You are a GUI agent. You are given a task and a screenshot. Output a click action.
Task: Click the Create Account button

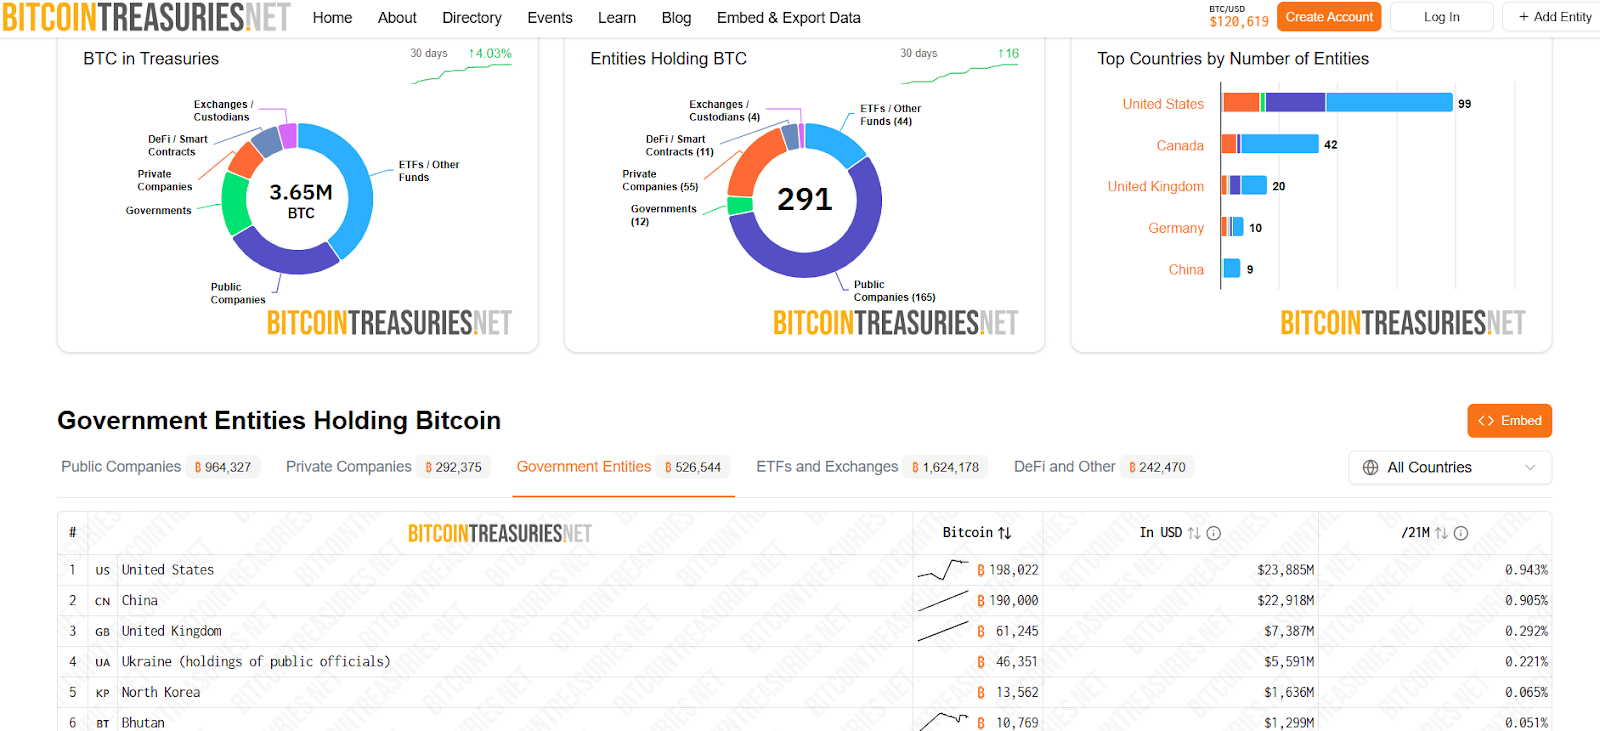click(1329, 17)
